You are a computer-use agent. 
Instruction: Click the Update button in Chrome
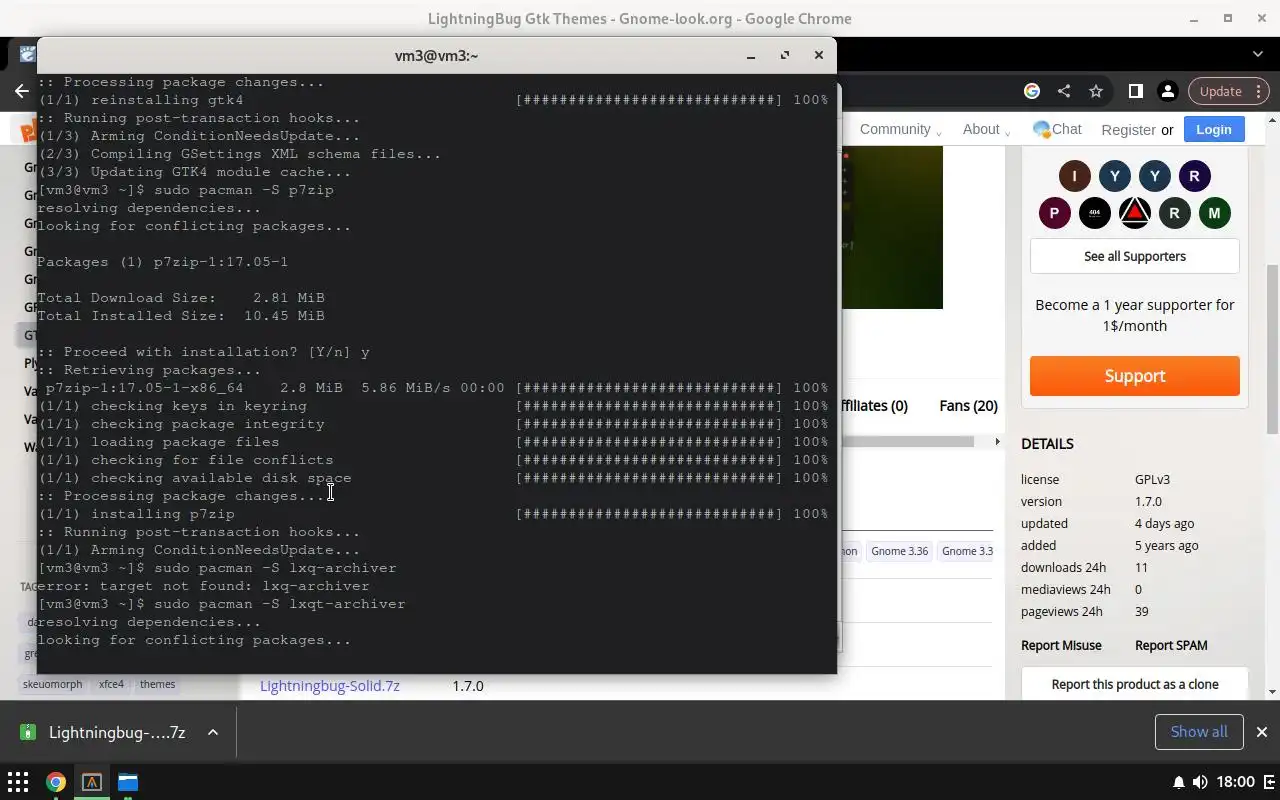[1220, 91]
